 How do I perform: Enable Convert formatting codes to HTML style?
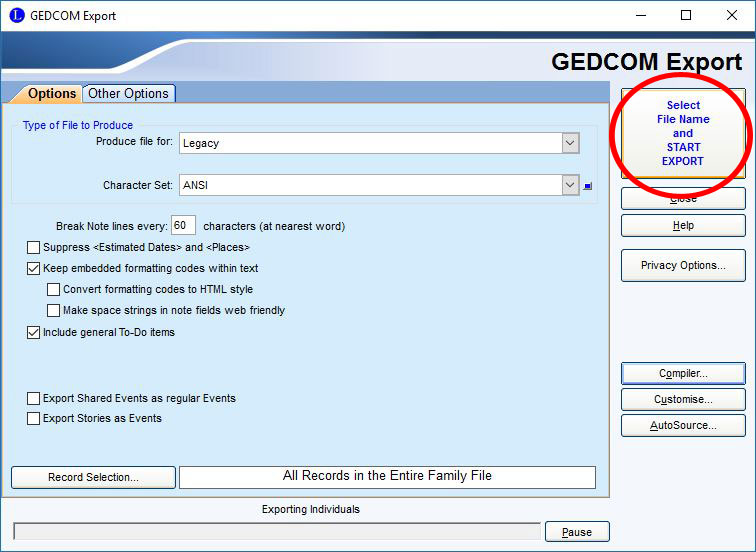54,289
